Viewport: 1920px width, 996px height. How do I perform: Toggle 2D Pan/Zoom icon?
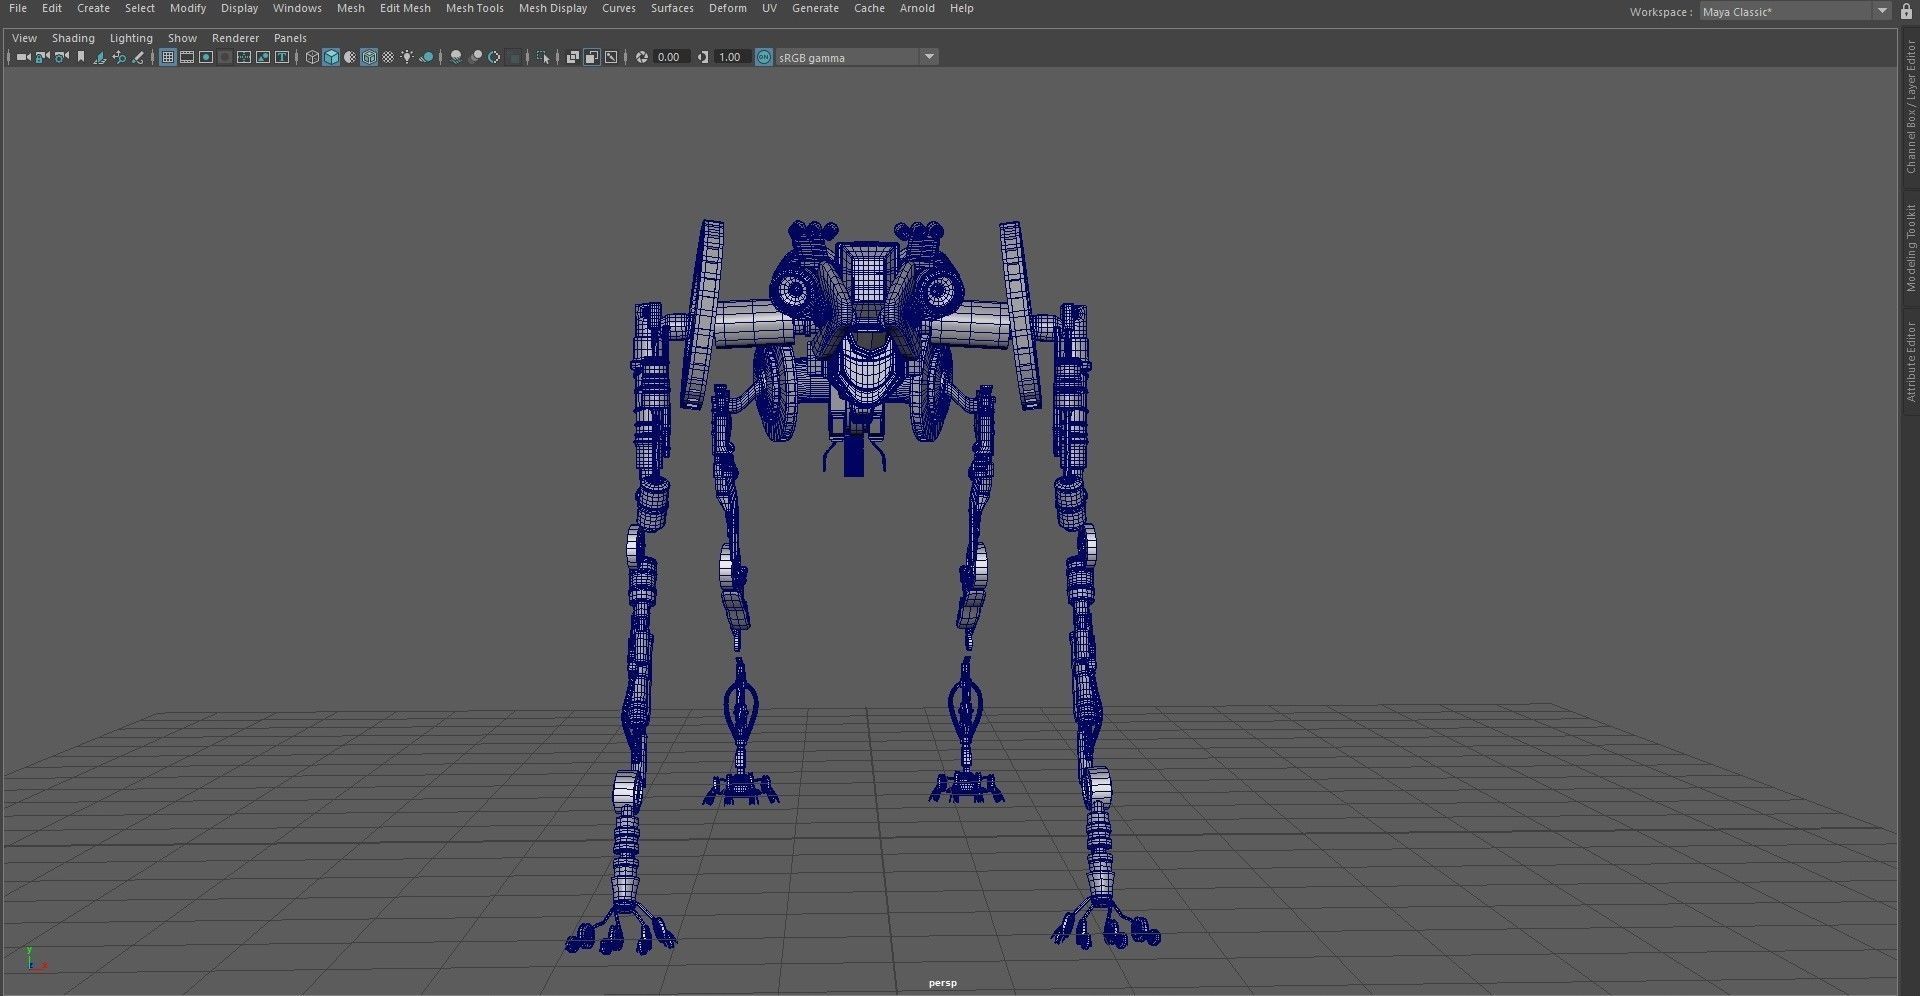point(119,57)
